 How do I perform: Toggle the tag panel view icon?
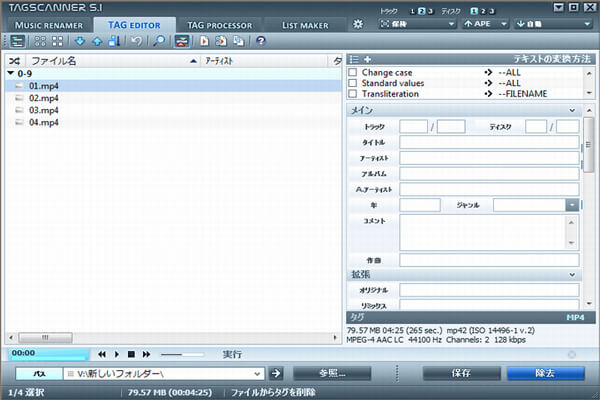coord(17,41)
